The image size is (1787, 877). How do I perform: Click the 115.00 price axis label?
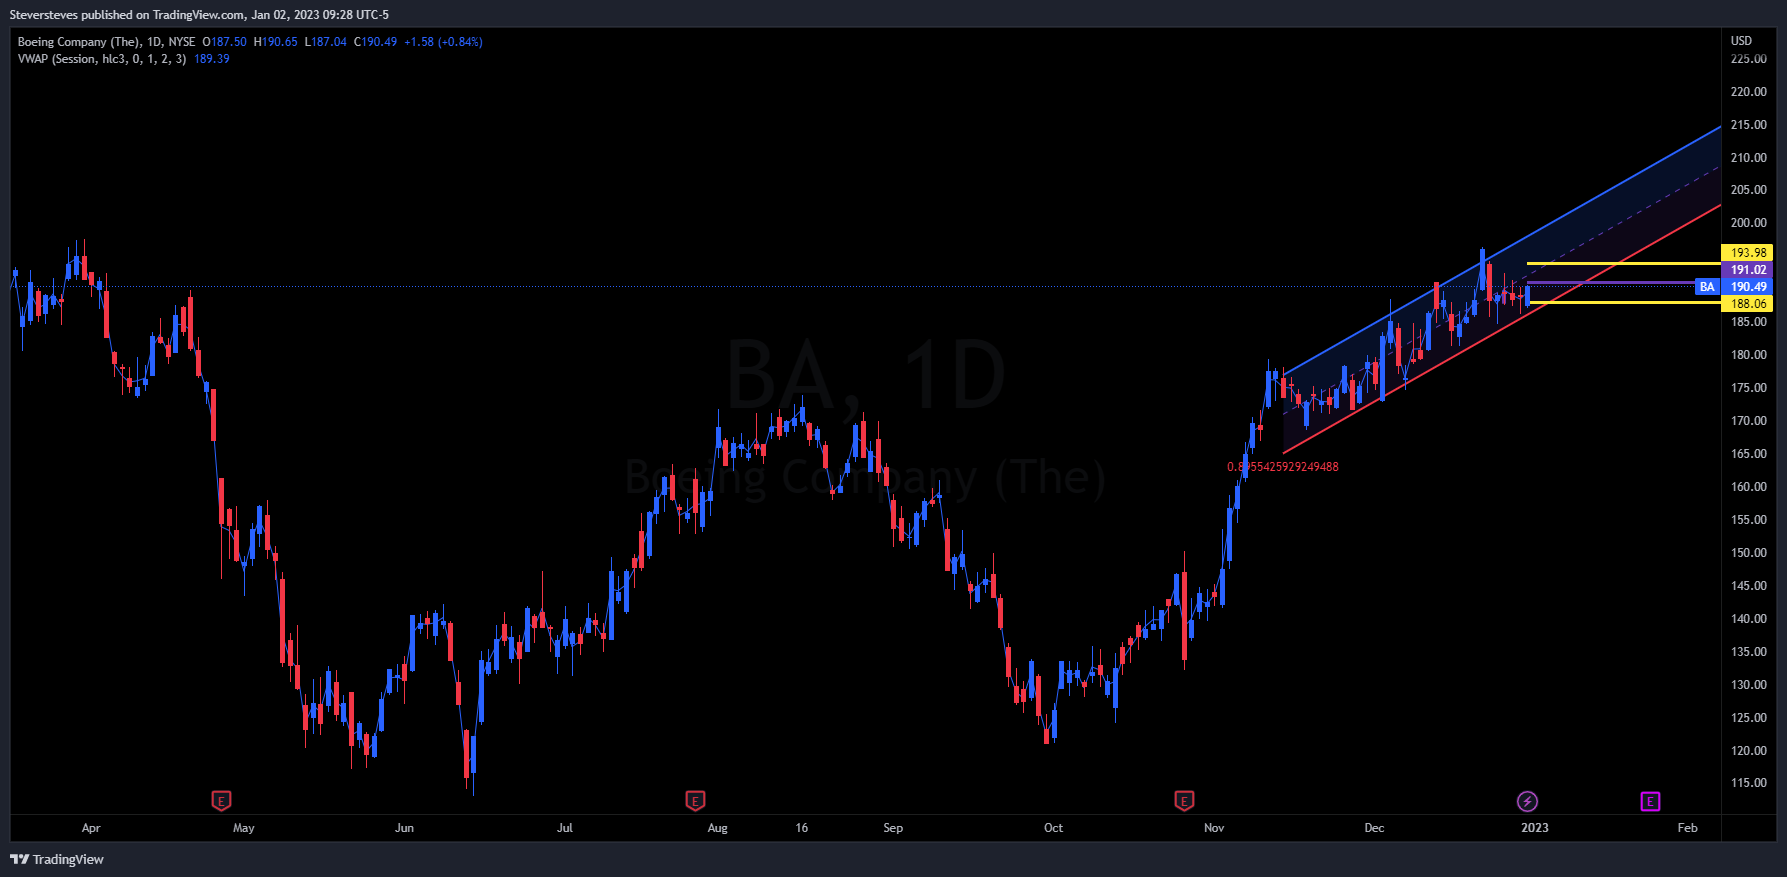click(1749, 783)
